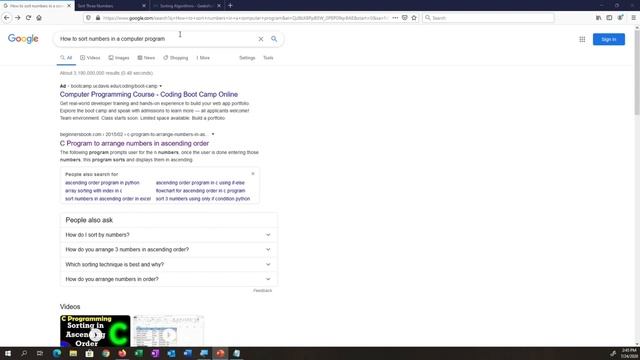Open File Explorer from taskbar

73,353
